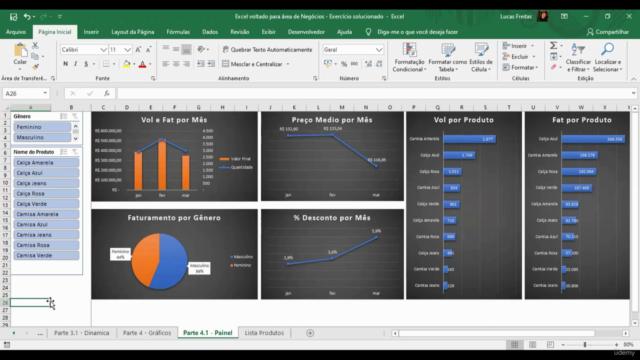Toggle multi-select in Gênero slicer
The image size is (640, 360).
[63, 116]
